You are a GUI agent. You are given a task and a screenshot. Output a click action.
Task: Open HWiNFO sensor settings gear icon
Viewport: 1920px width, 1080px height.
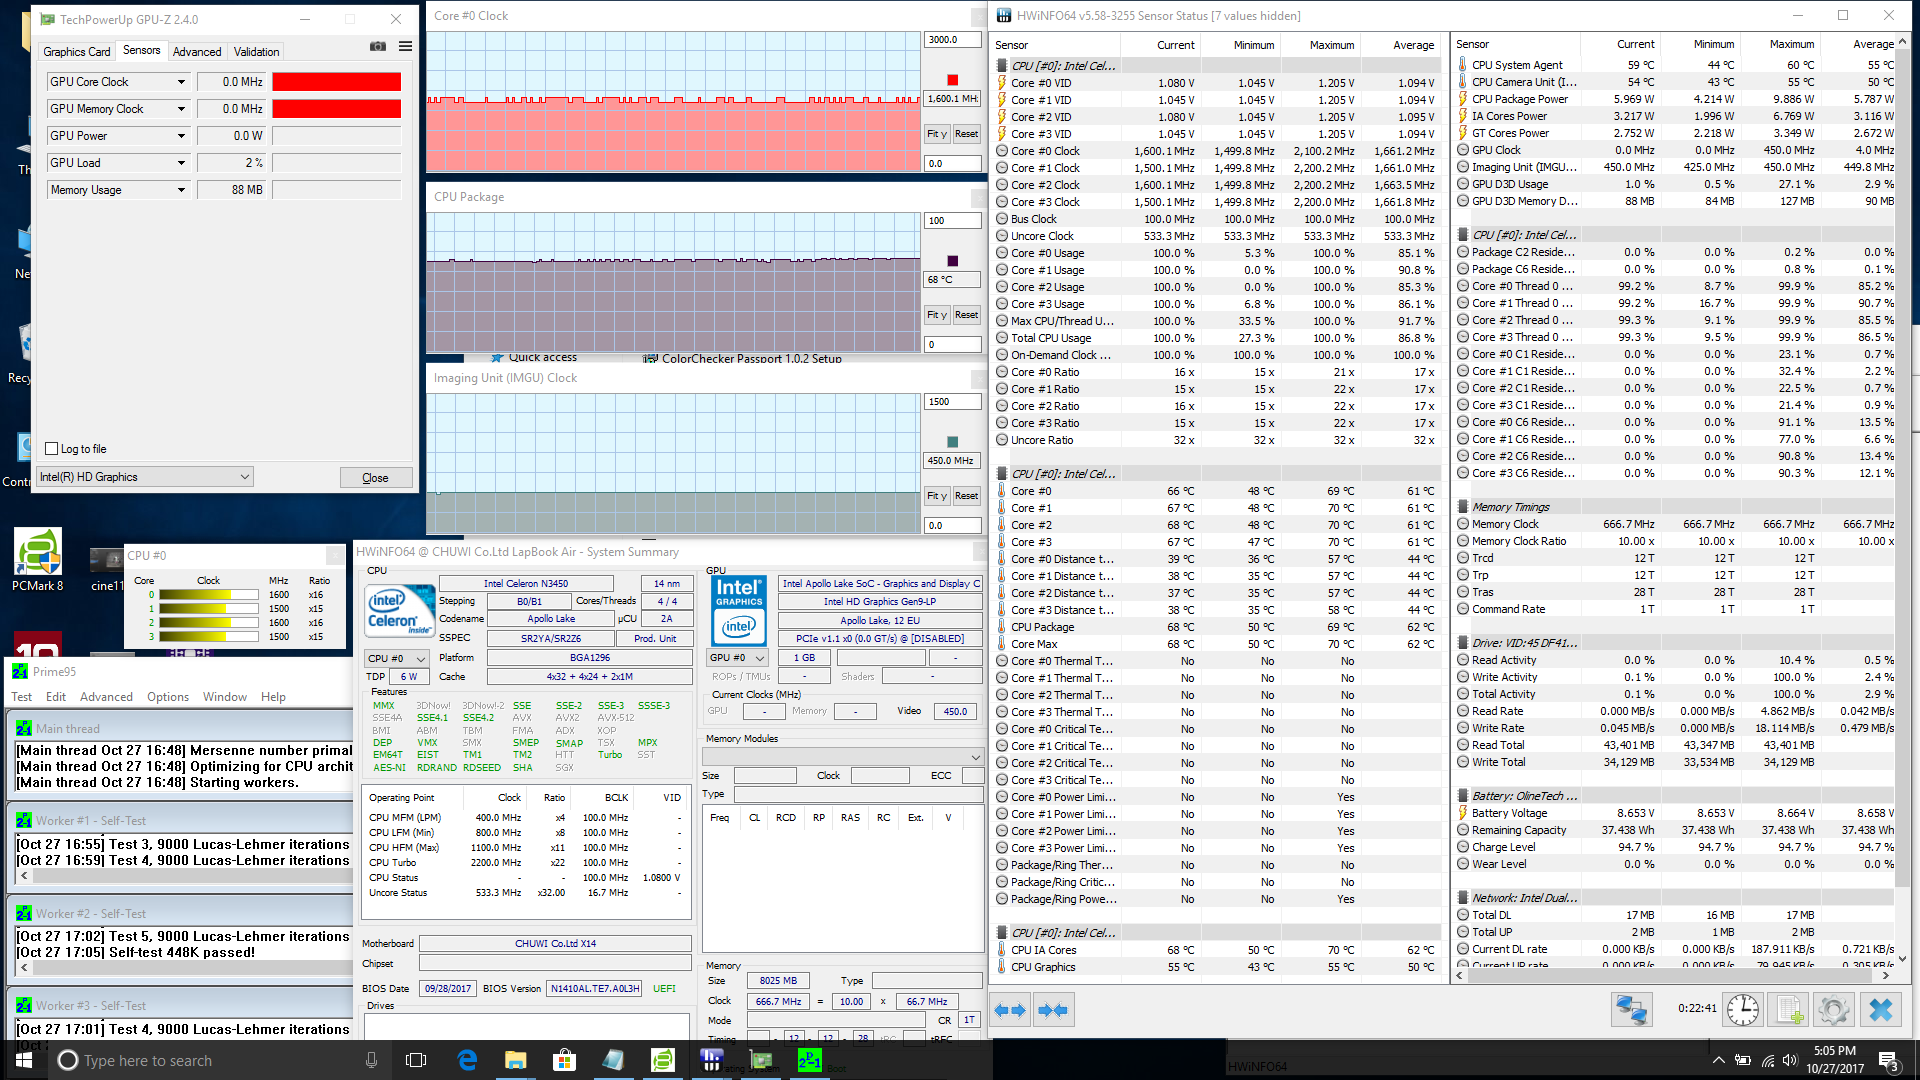pyautogui.click(x=1834, y=1010)
